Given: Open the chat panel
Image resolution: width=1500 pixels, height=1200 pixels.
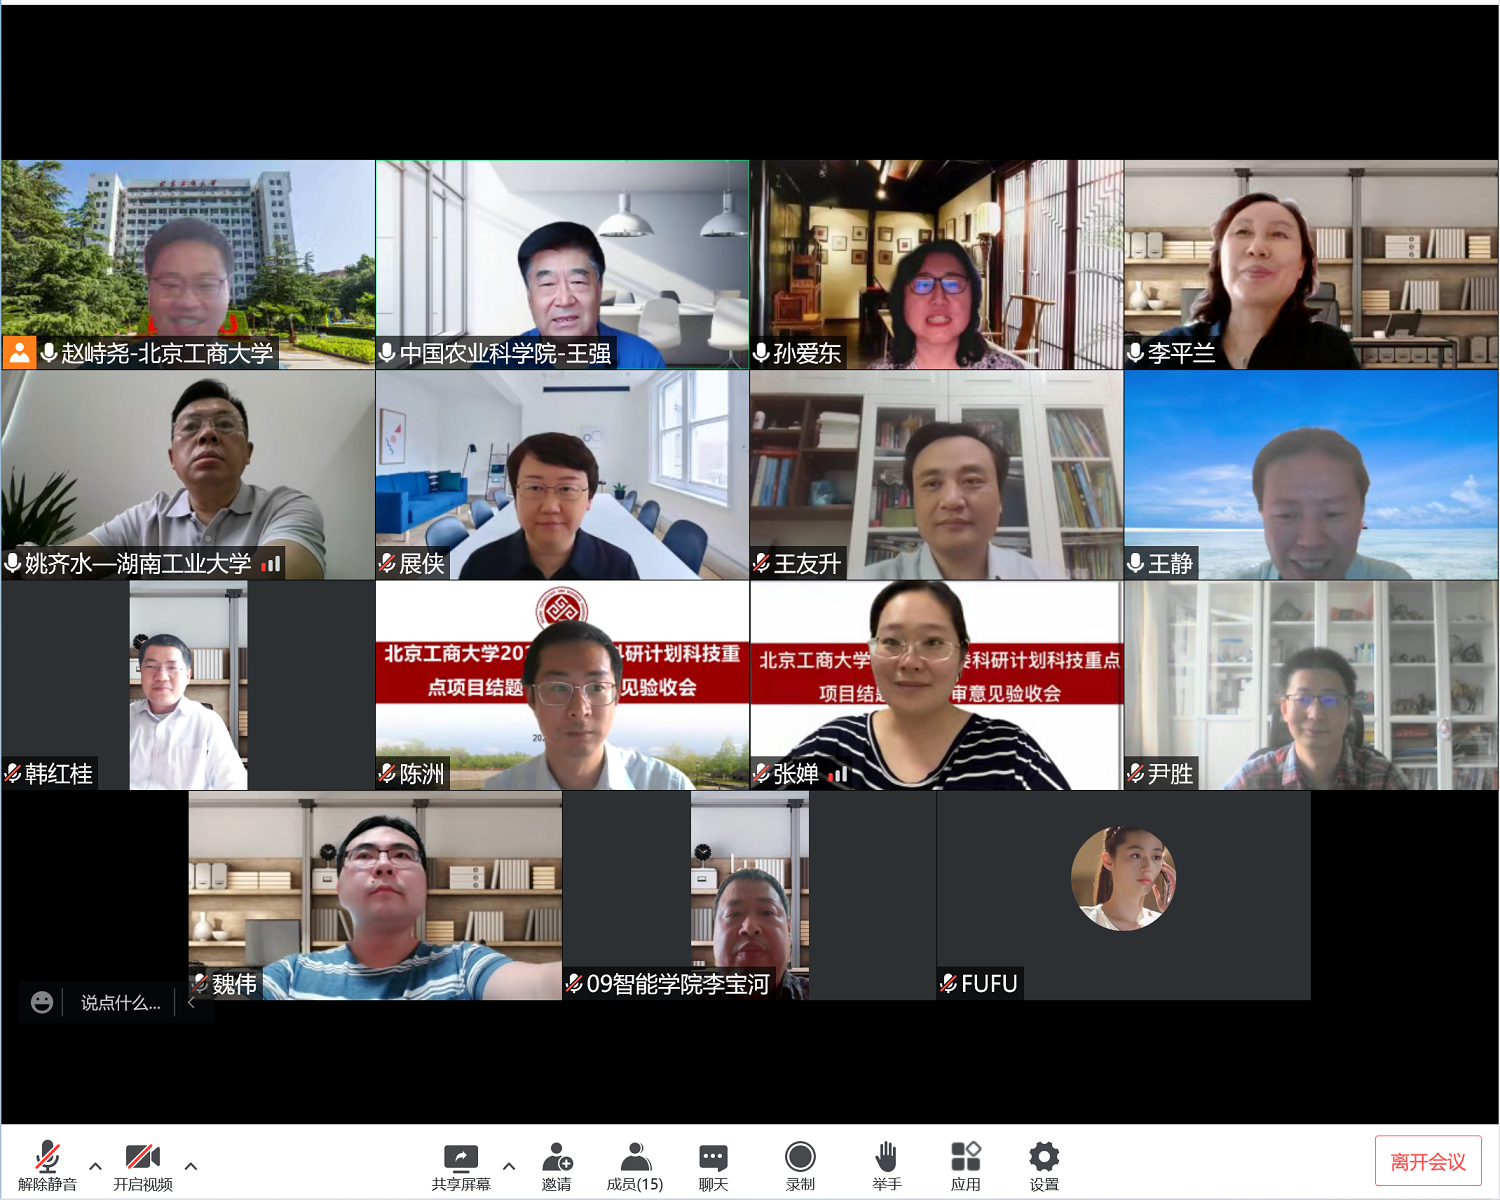Looking at the screenshot, I should tap(713, 1159).
